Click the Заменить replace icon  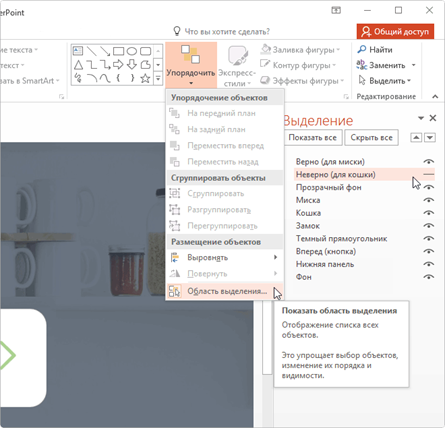pyautogui.click(x=362, y=65)
